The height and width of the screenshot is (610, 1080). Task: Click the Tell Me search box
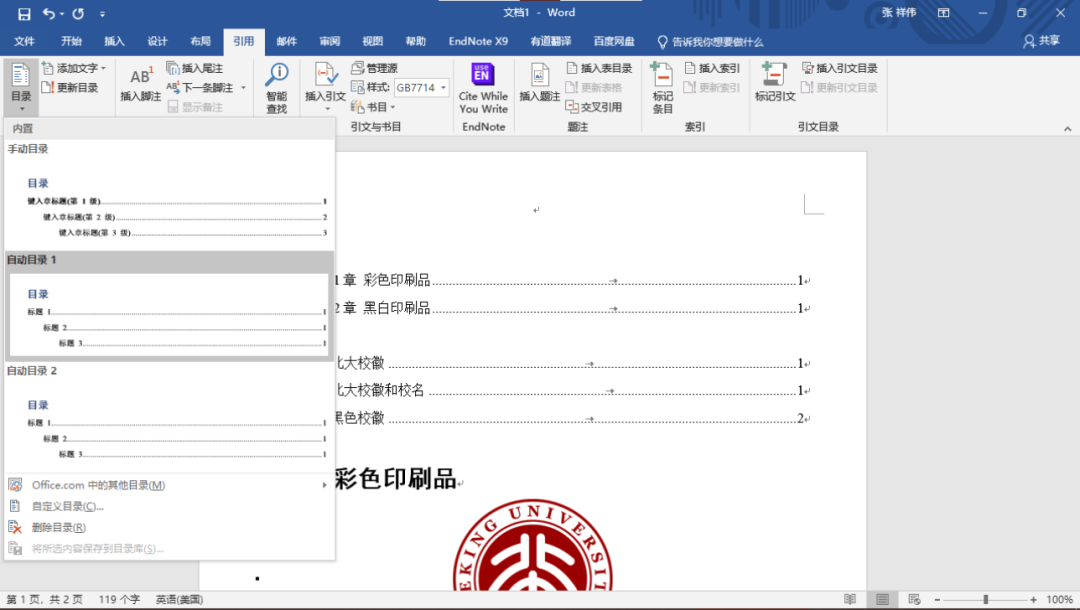tap(710, 42)
